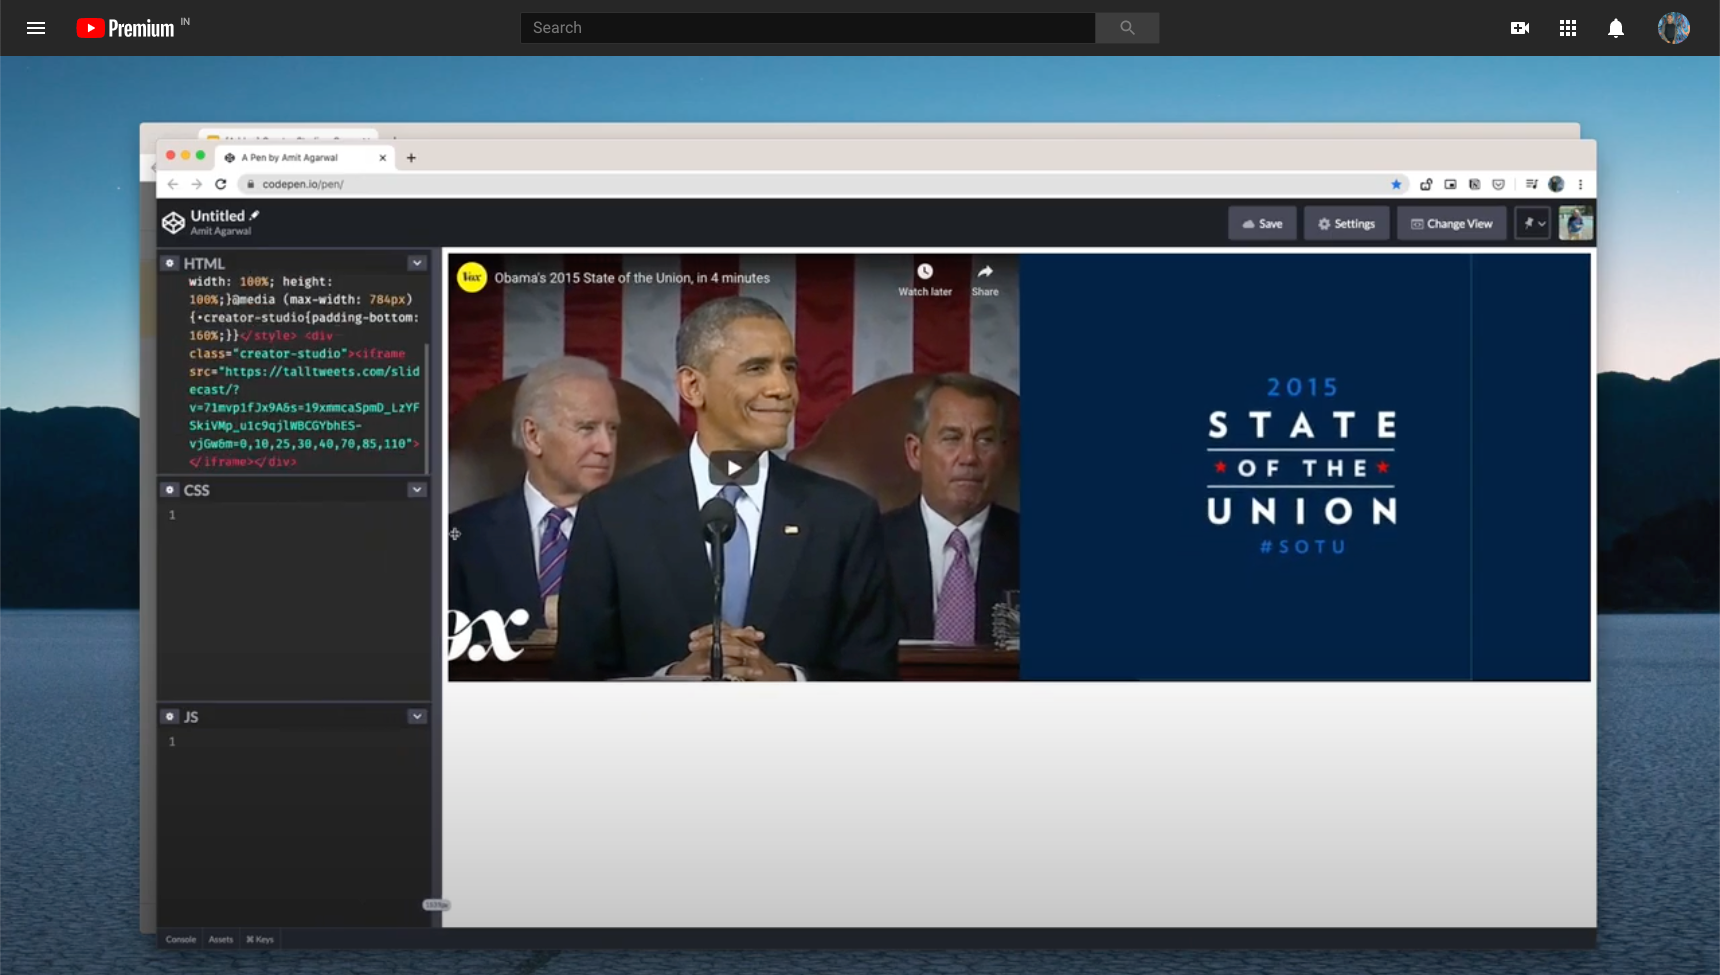Image resolution: width=1720 pixels, height=975 pixels.
Task: Open the Console panel
Action: tap(181, 939)
